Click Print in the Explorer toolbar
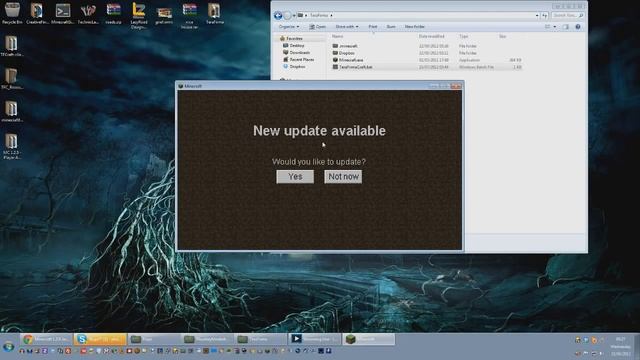This screenshot has height=360, width=640. pyautogui.click(x=373, y=27)
